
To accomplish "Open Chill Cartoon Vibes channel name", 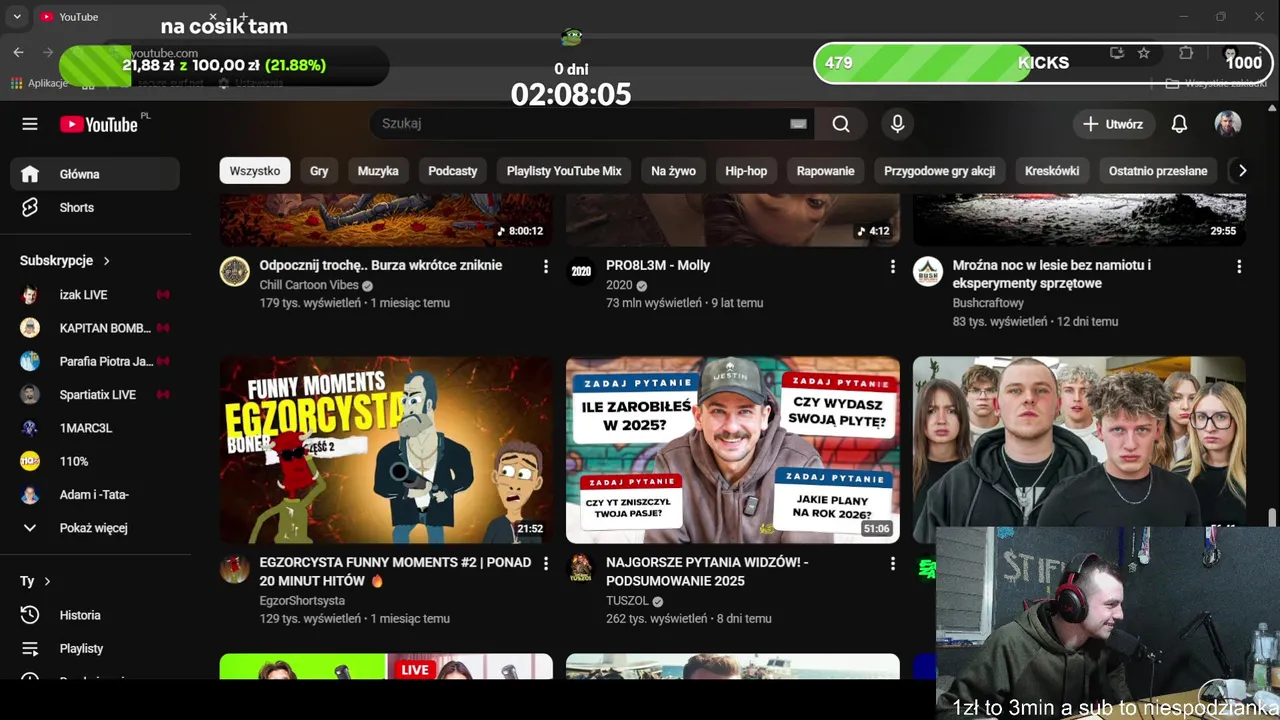I will tap(309, 285).
